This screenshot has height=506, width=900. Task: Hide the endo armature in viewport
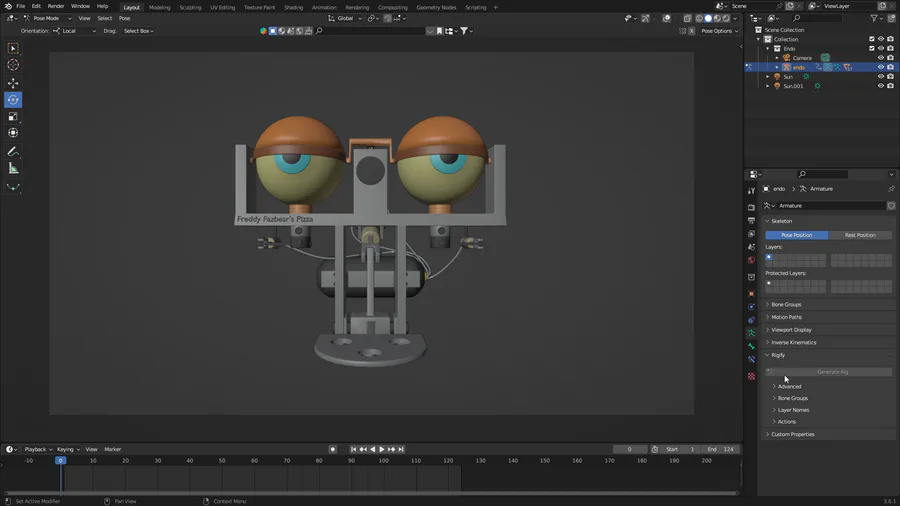[881, 67]
